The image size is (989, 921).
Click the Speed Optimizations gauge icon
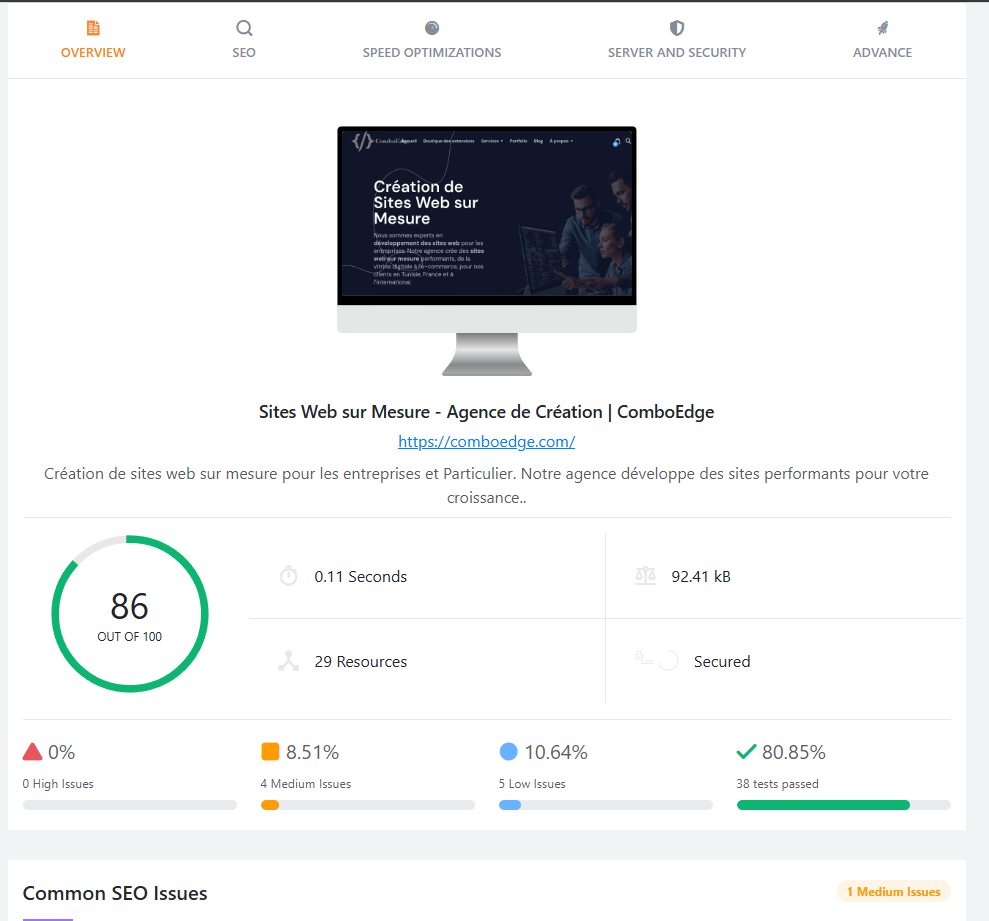432,28
